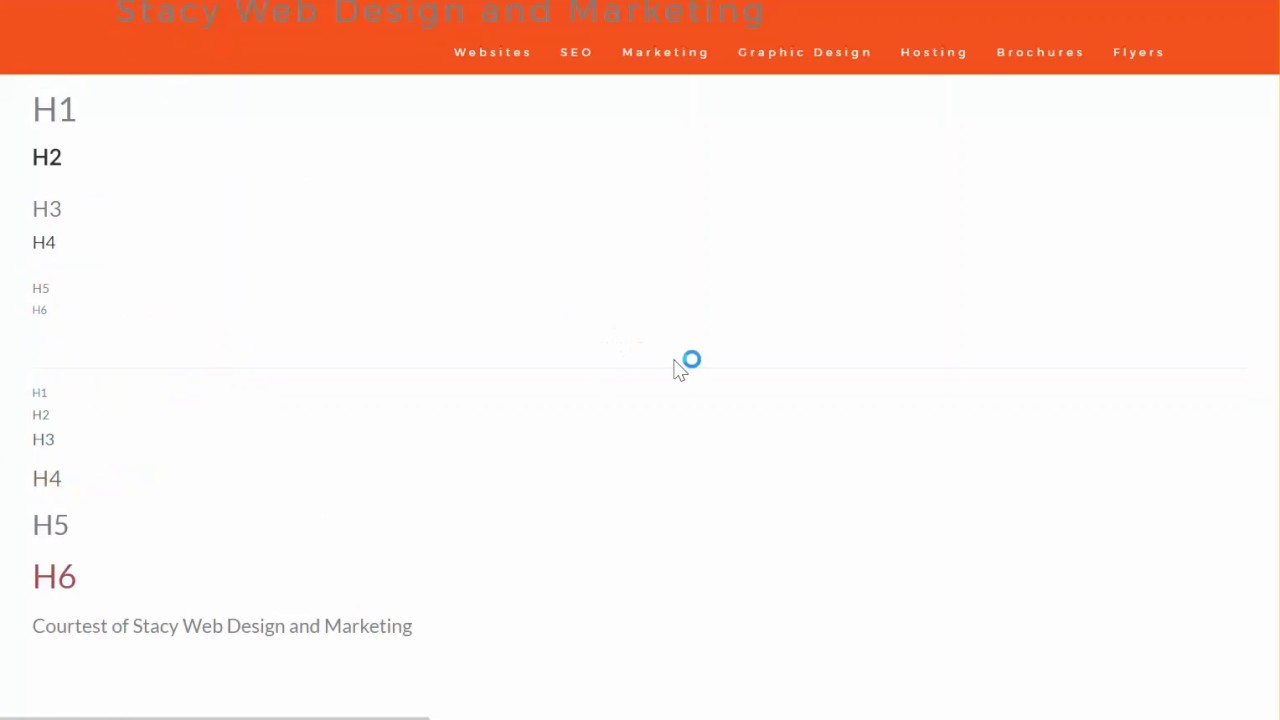Click the faded Stacy Web Design and Marketing site title
The width and height of the screenshot is (1280, 720).
(440, 12)
